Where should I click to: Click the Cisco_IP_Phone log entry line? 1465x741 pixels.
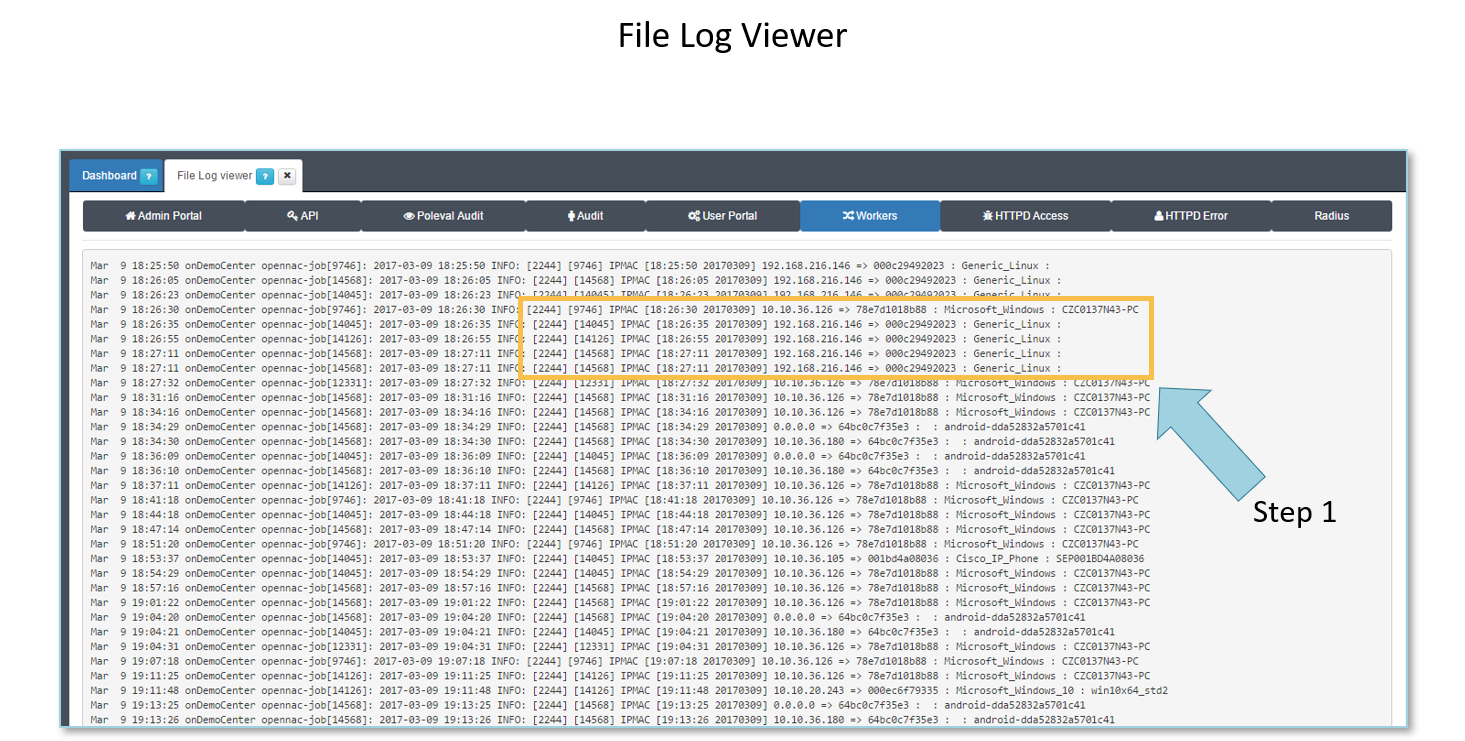pyautogui.click(x=617, y=559)
